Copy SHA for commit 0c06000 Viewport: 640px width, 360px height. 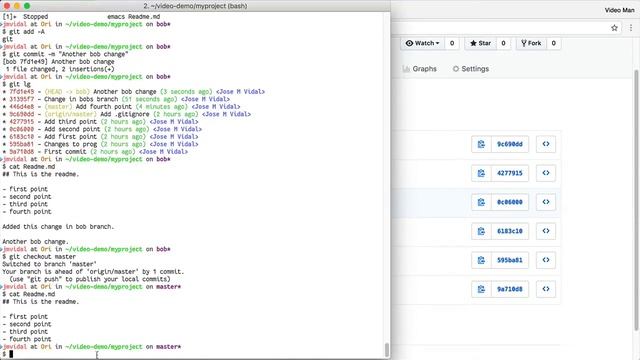[481, 202]
